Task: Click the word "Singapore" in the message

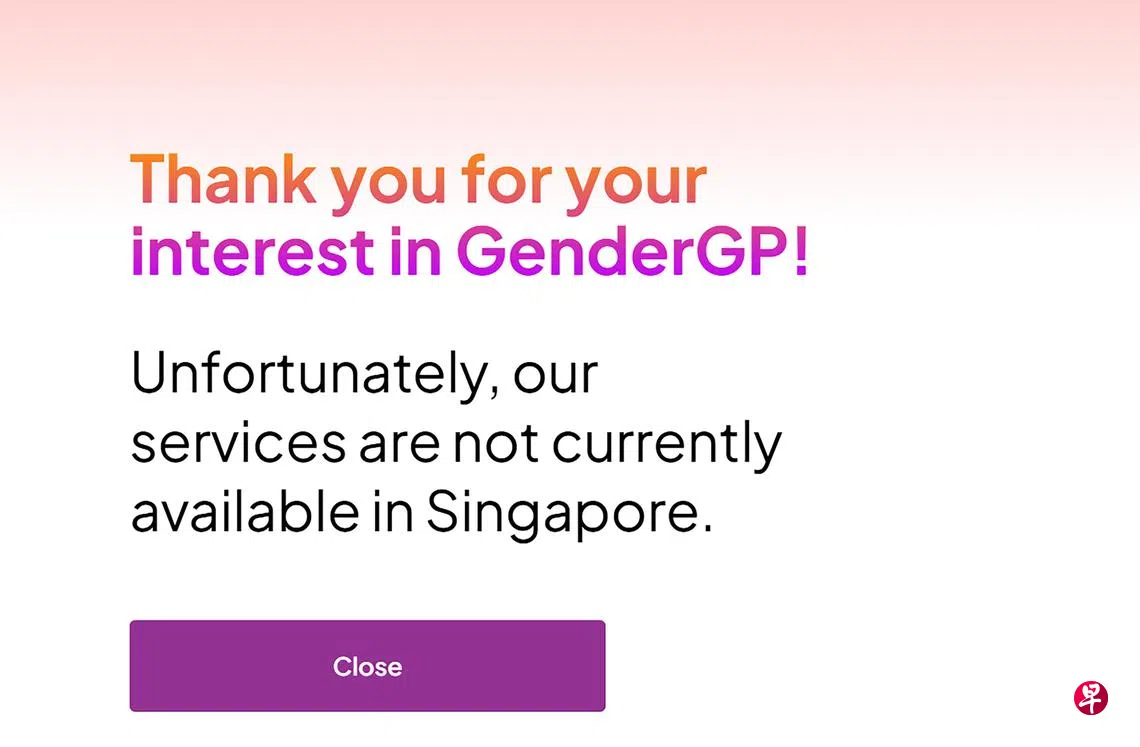Action: tap(562, 514)
